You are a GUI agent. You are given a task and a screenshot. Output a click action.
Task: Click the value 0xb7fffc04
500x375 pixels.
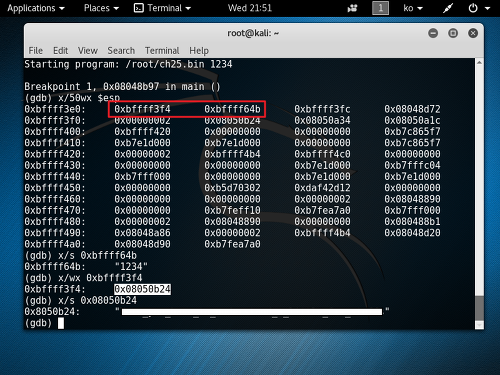pyautogui.click(x=412, y=165)
